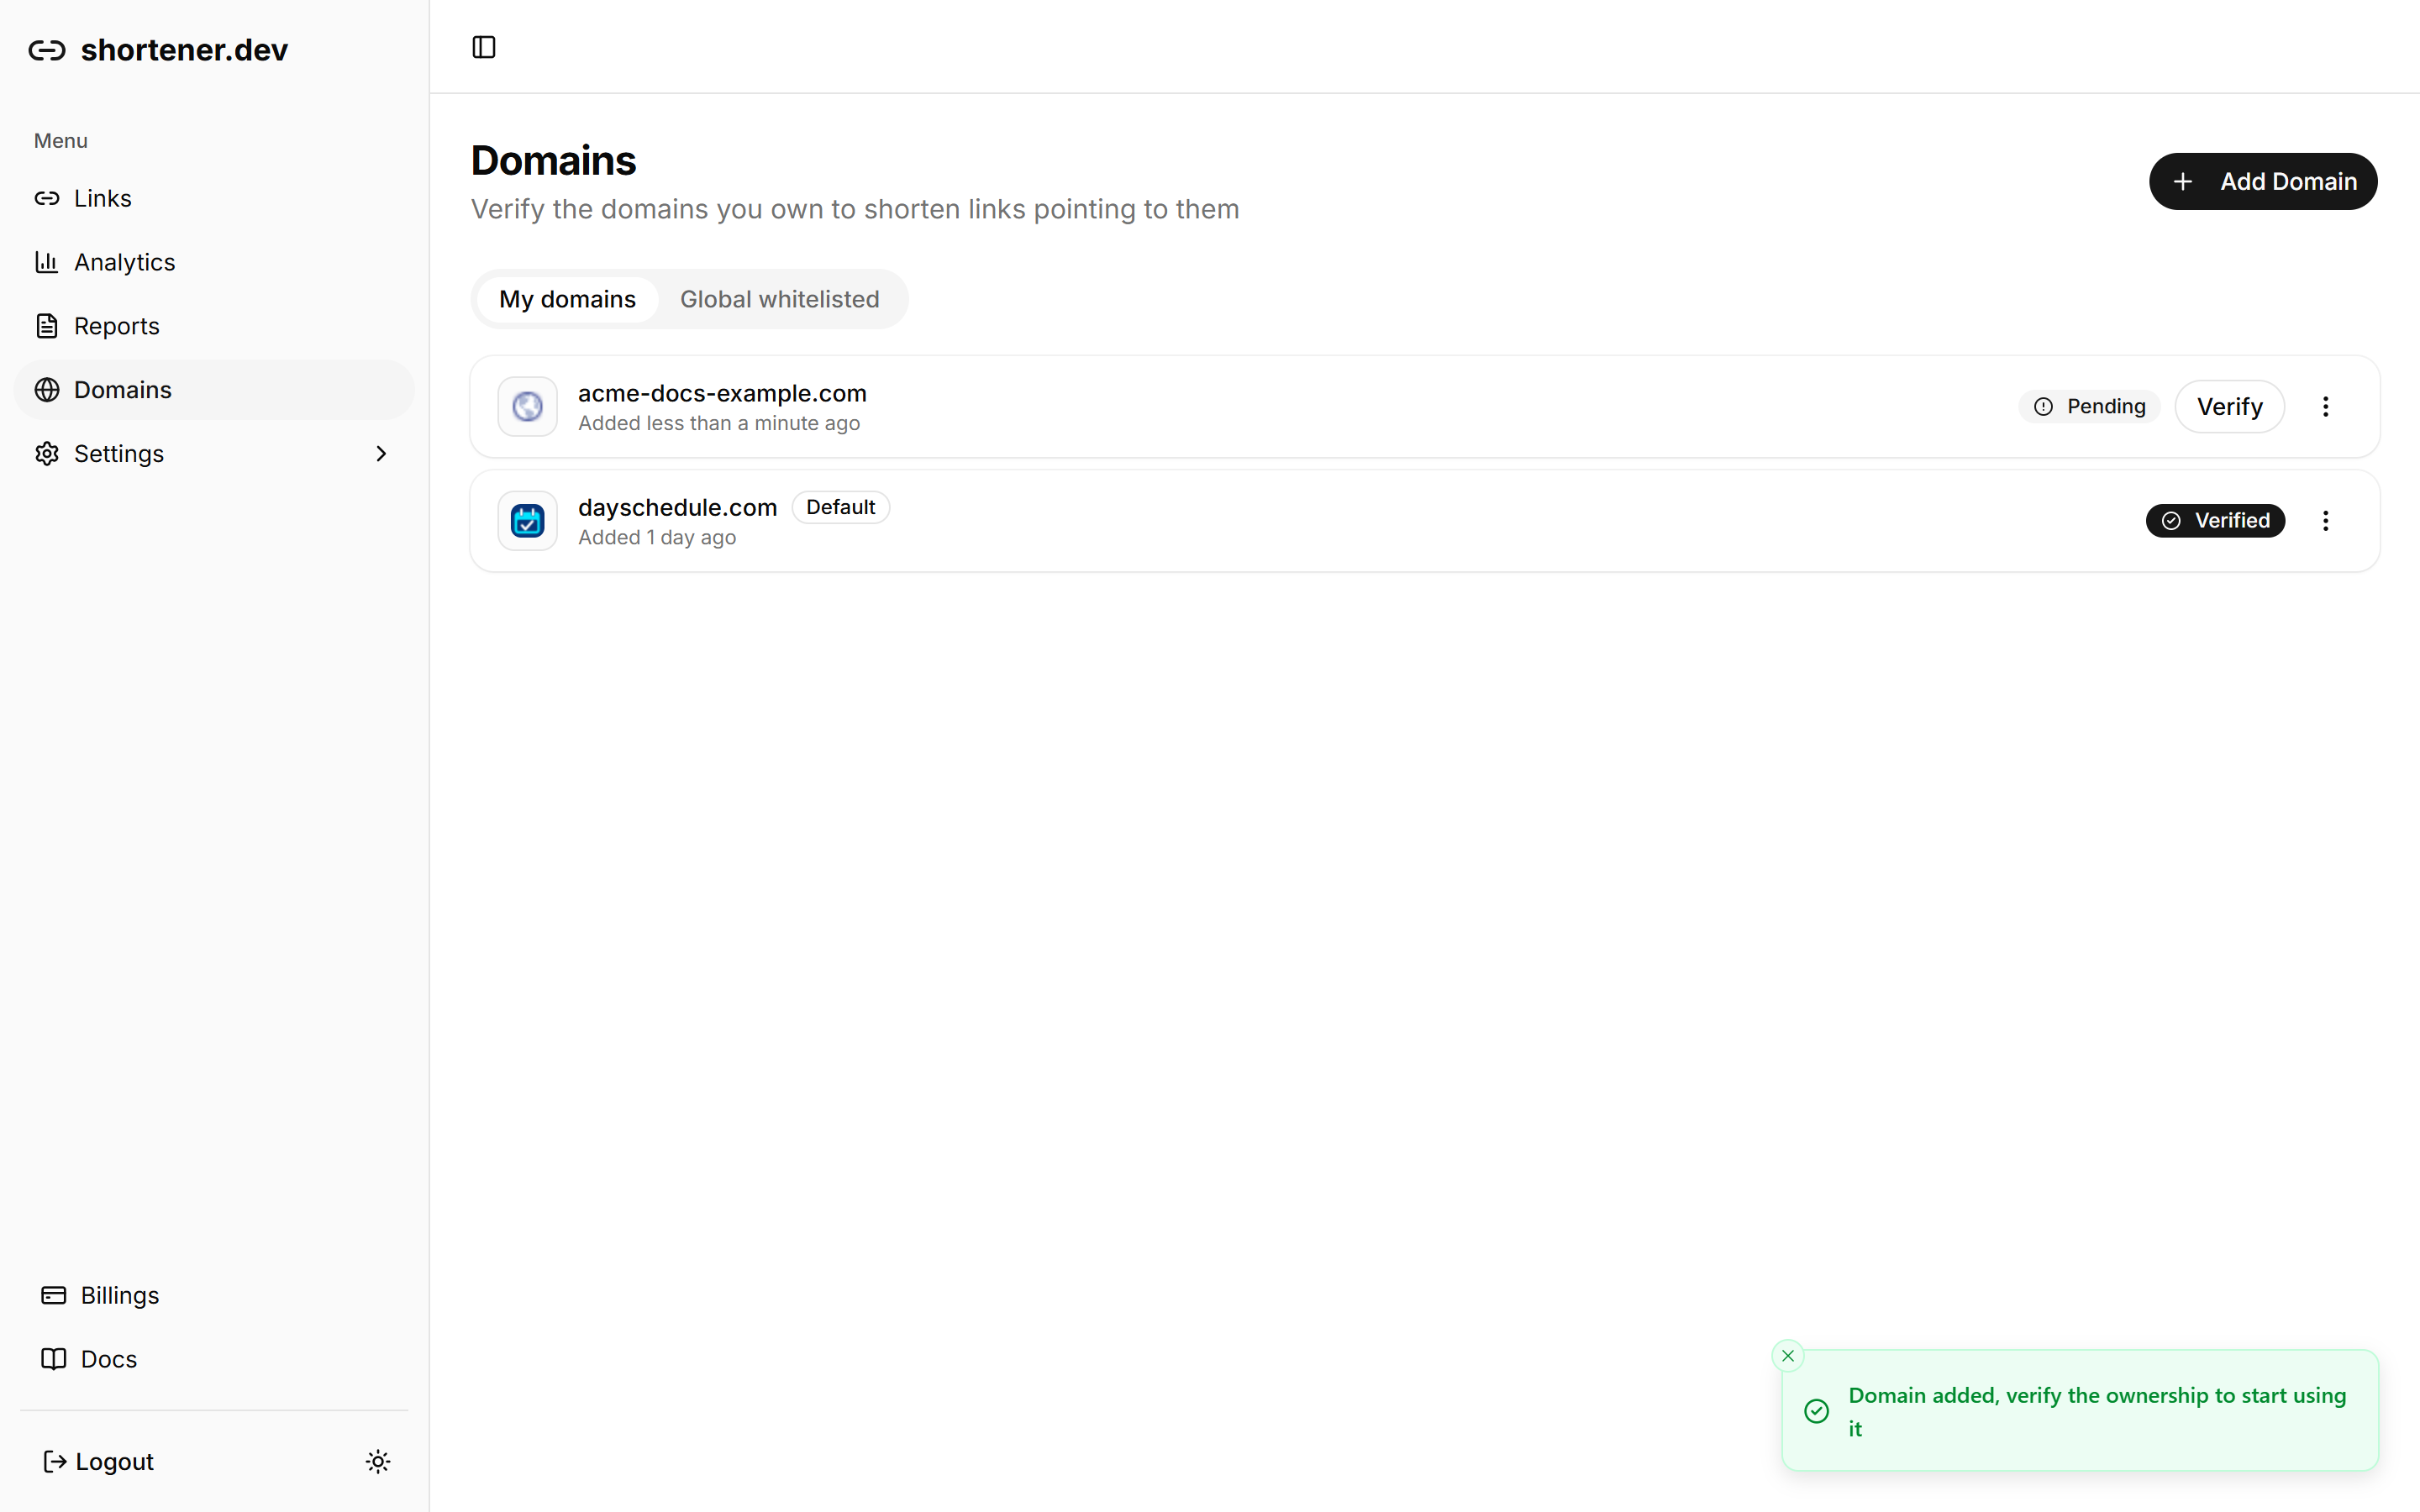Expand the Settings chevron arrow
Screen dimensions: 2420x1512
(381, 454)
